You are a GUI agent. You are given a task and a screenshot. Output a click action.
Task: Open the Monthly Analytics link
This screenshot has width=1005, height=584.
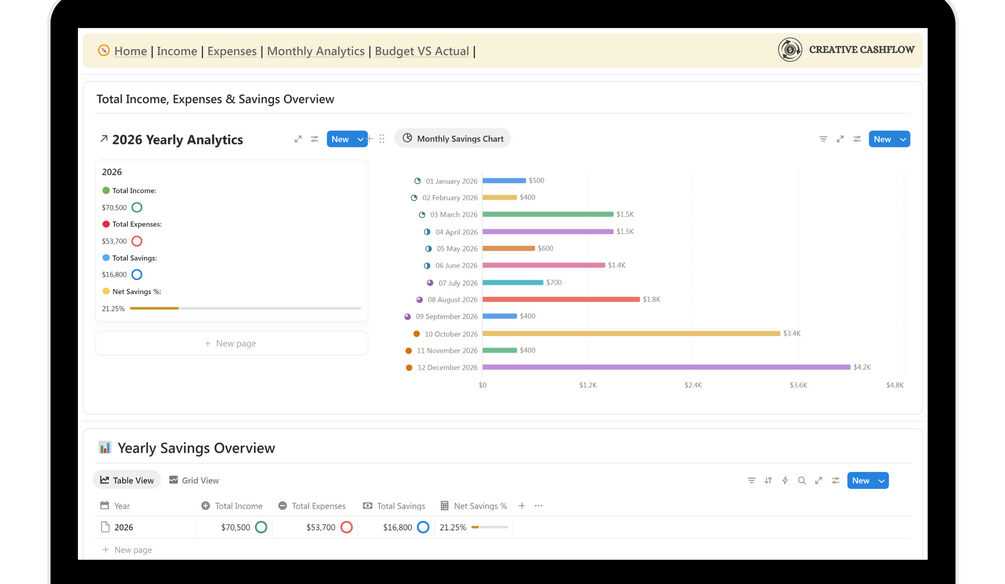[x=315, y=51]
